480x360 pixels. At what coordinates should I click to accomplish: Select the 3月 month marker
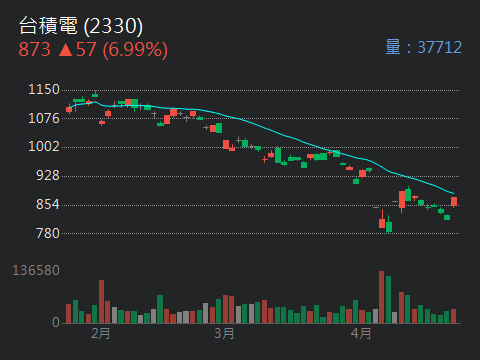[x=224, y=333]
